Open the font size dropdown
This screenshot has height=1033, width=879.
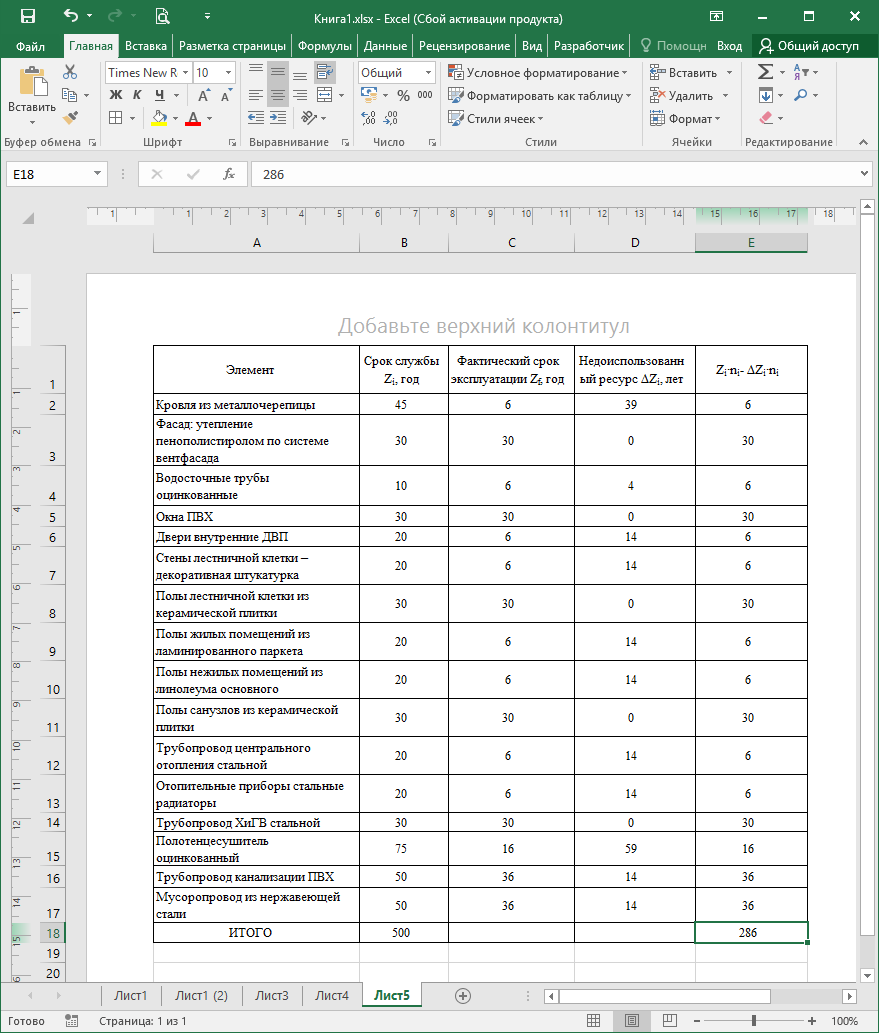pos(229,72)
